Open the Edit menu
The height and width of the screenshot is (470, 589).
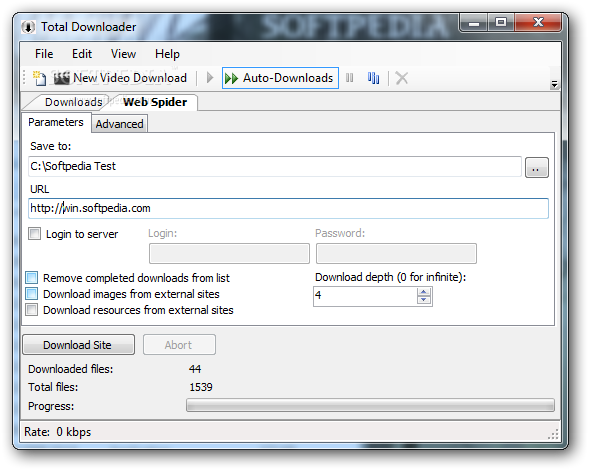point(82,54)
